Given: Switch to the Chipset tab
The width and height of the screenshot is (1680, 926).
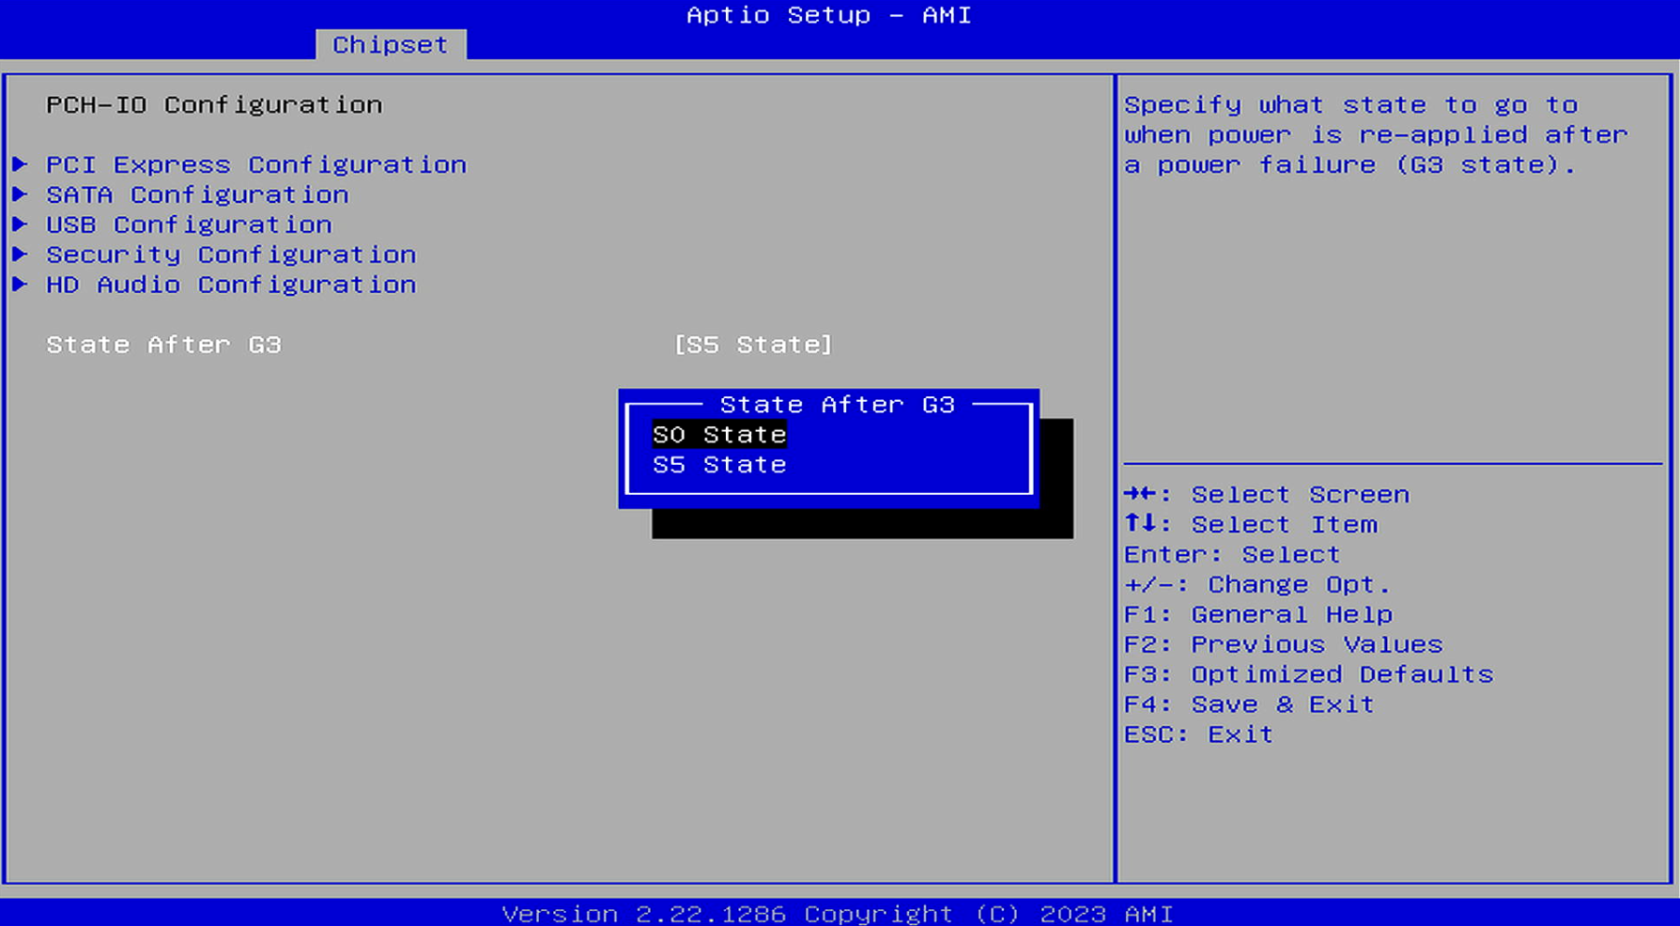Looking at the screenshot, I should [390, 45].
